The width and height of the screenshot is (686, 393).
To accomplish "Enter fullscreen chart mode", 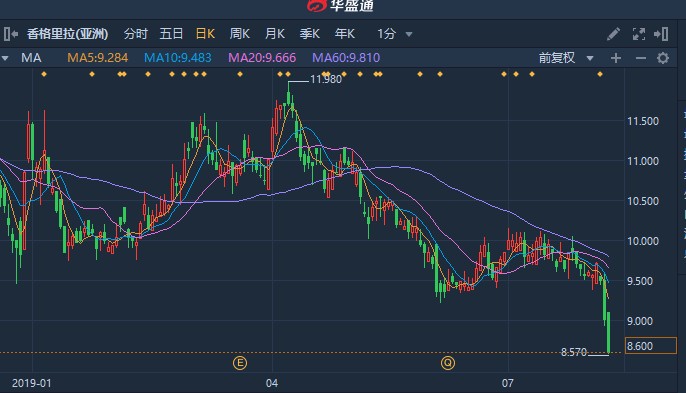I will point(639,34).
